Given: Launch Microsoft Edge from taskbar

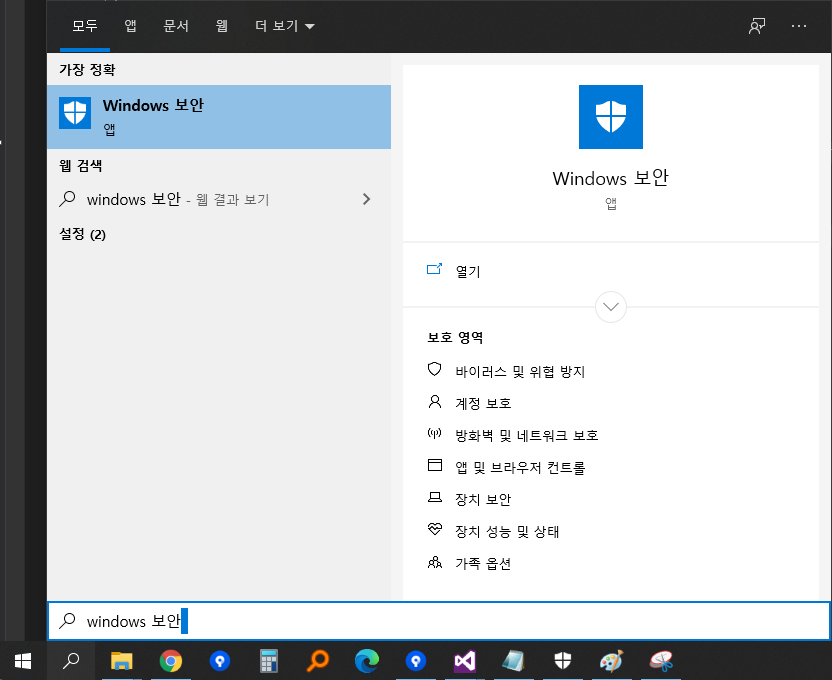Looking at the screenshot, I should tap(367, 661).
